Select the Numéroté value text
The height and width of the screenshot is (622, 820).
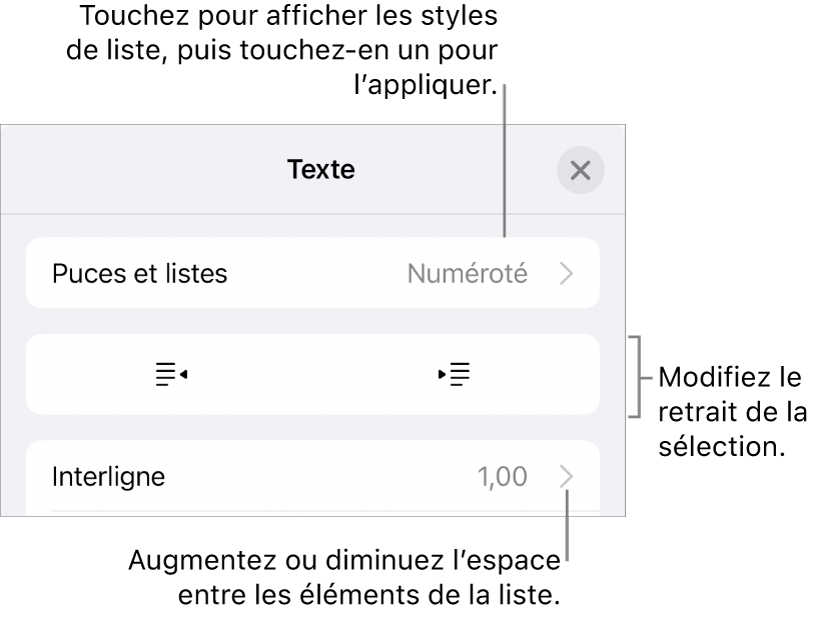(x=468, y=274)
